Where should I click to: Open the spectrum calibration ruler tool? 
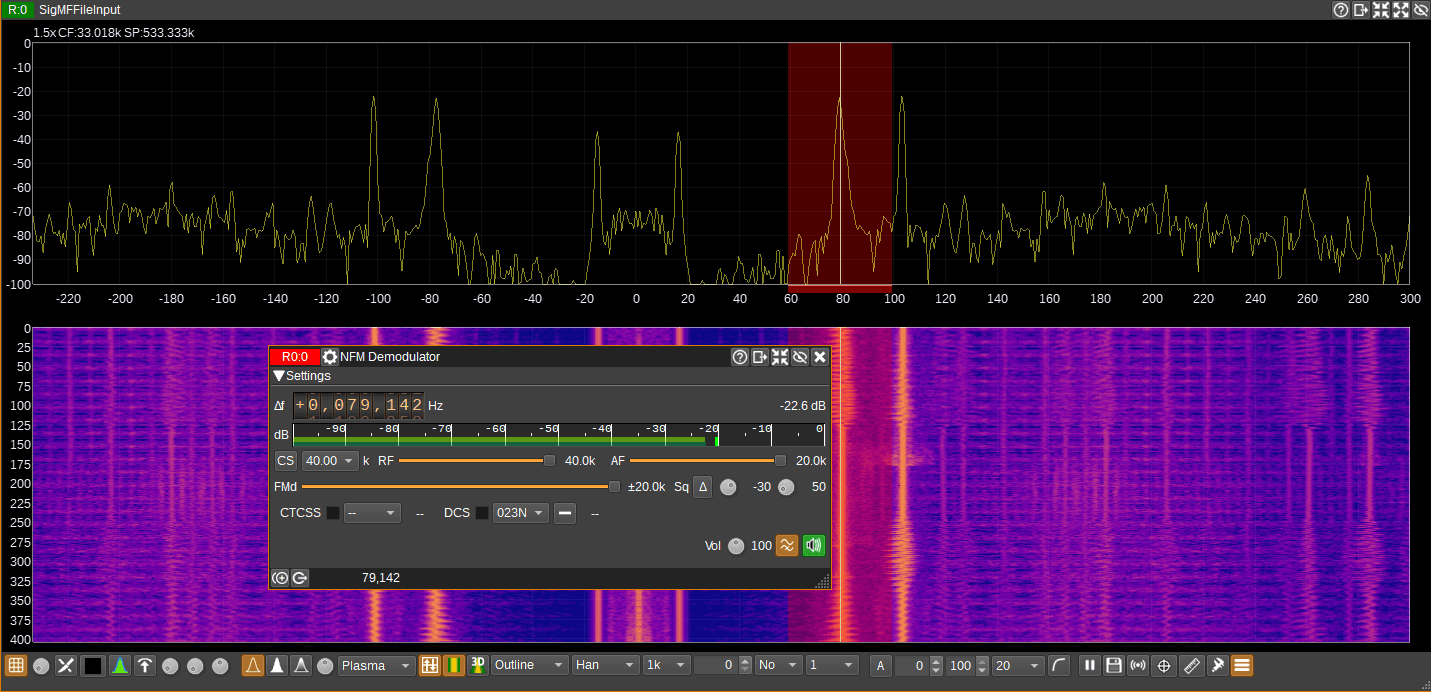click(1191, 666)
